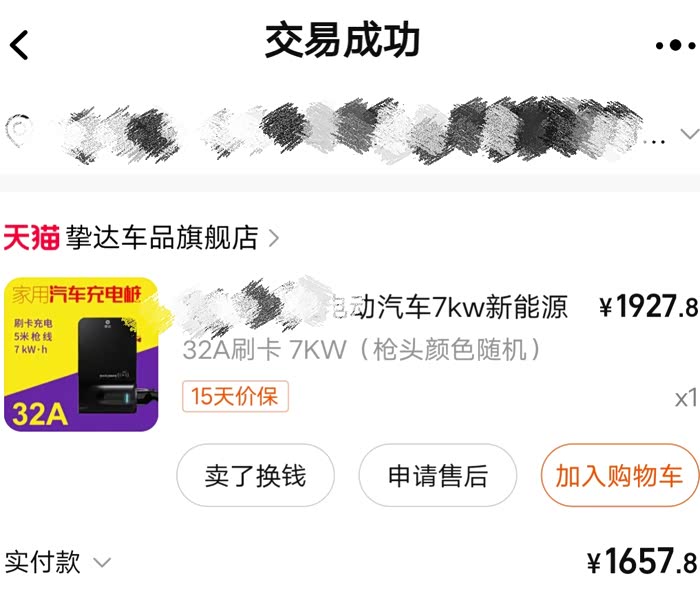This screenshot has width=700, height=600.
Task: Open the 挚达车品旗舰店 store name link
Action: coord(162,237)
